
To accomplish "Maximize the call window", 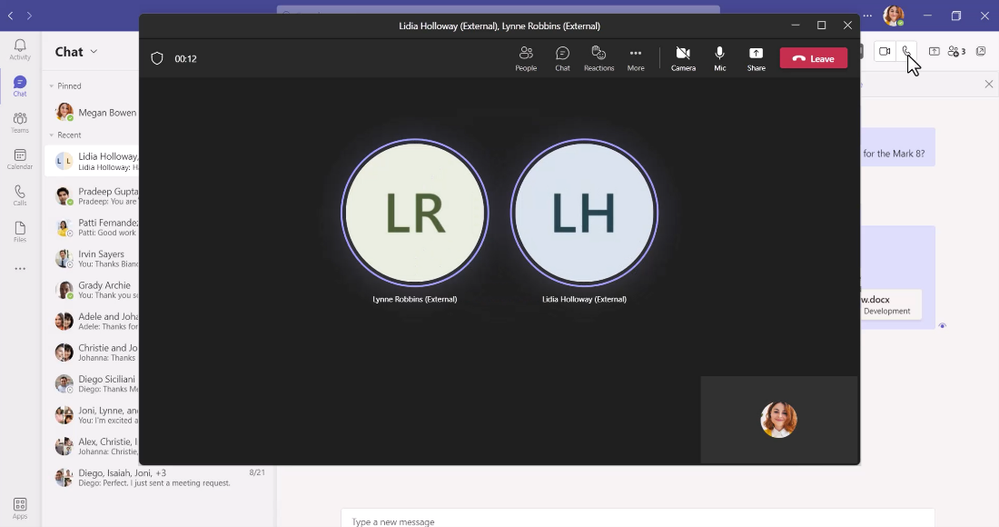I will point(821,25).
